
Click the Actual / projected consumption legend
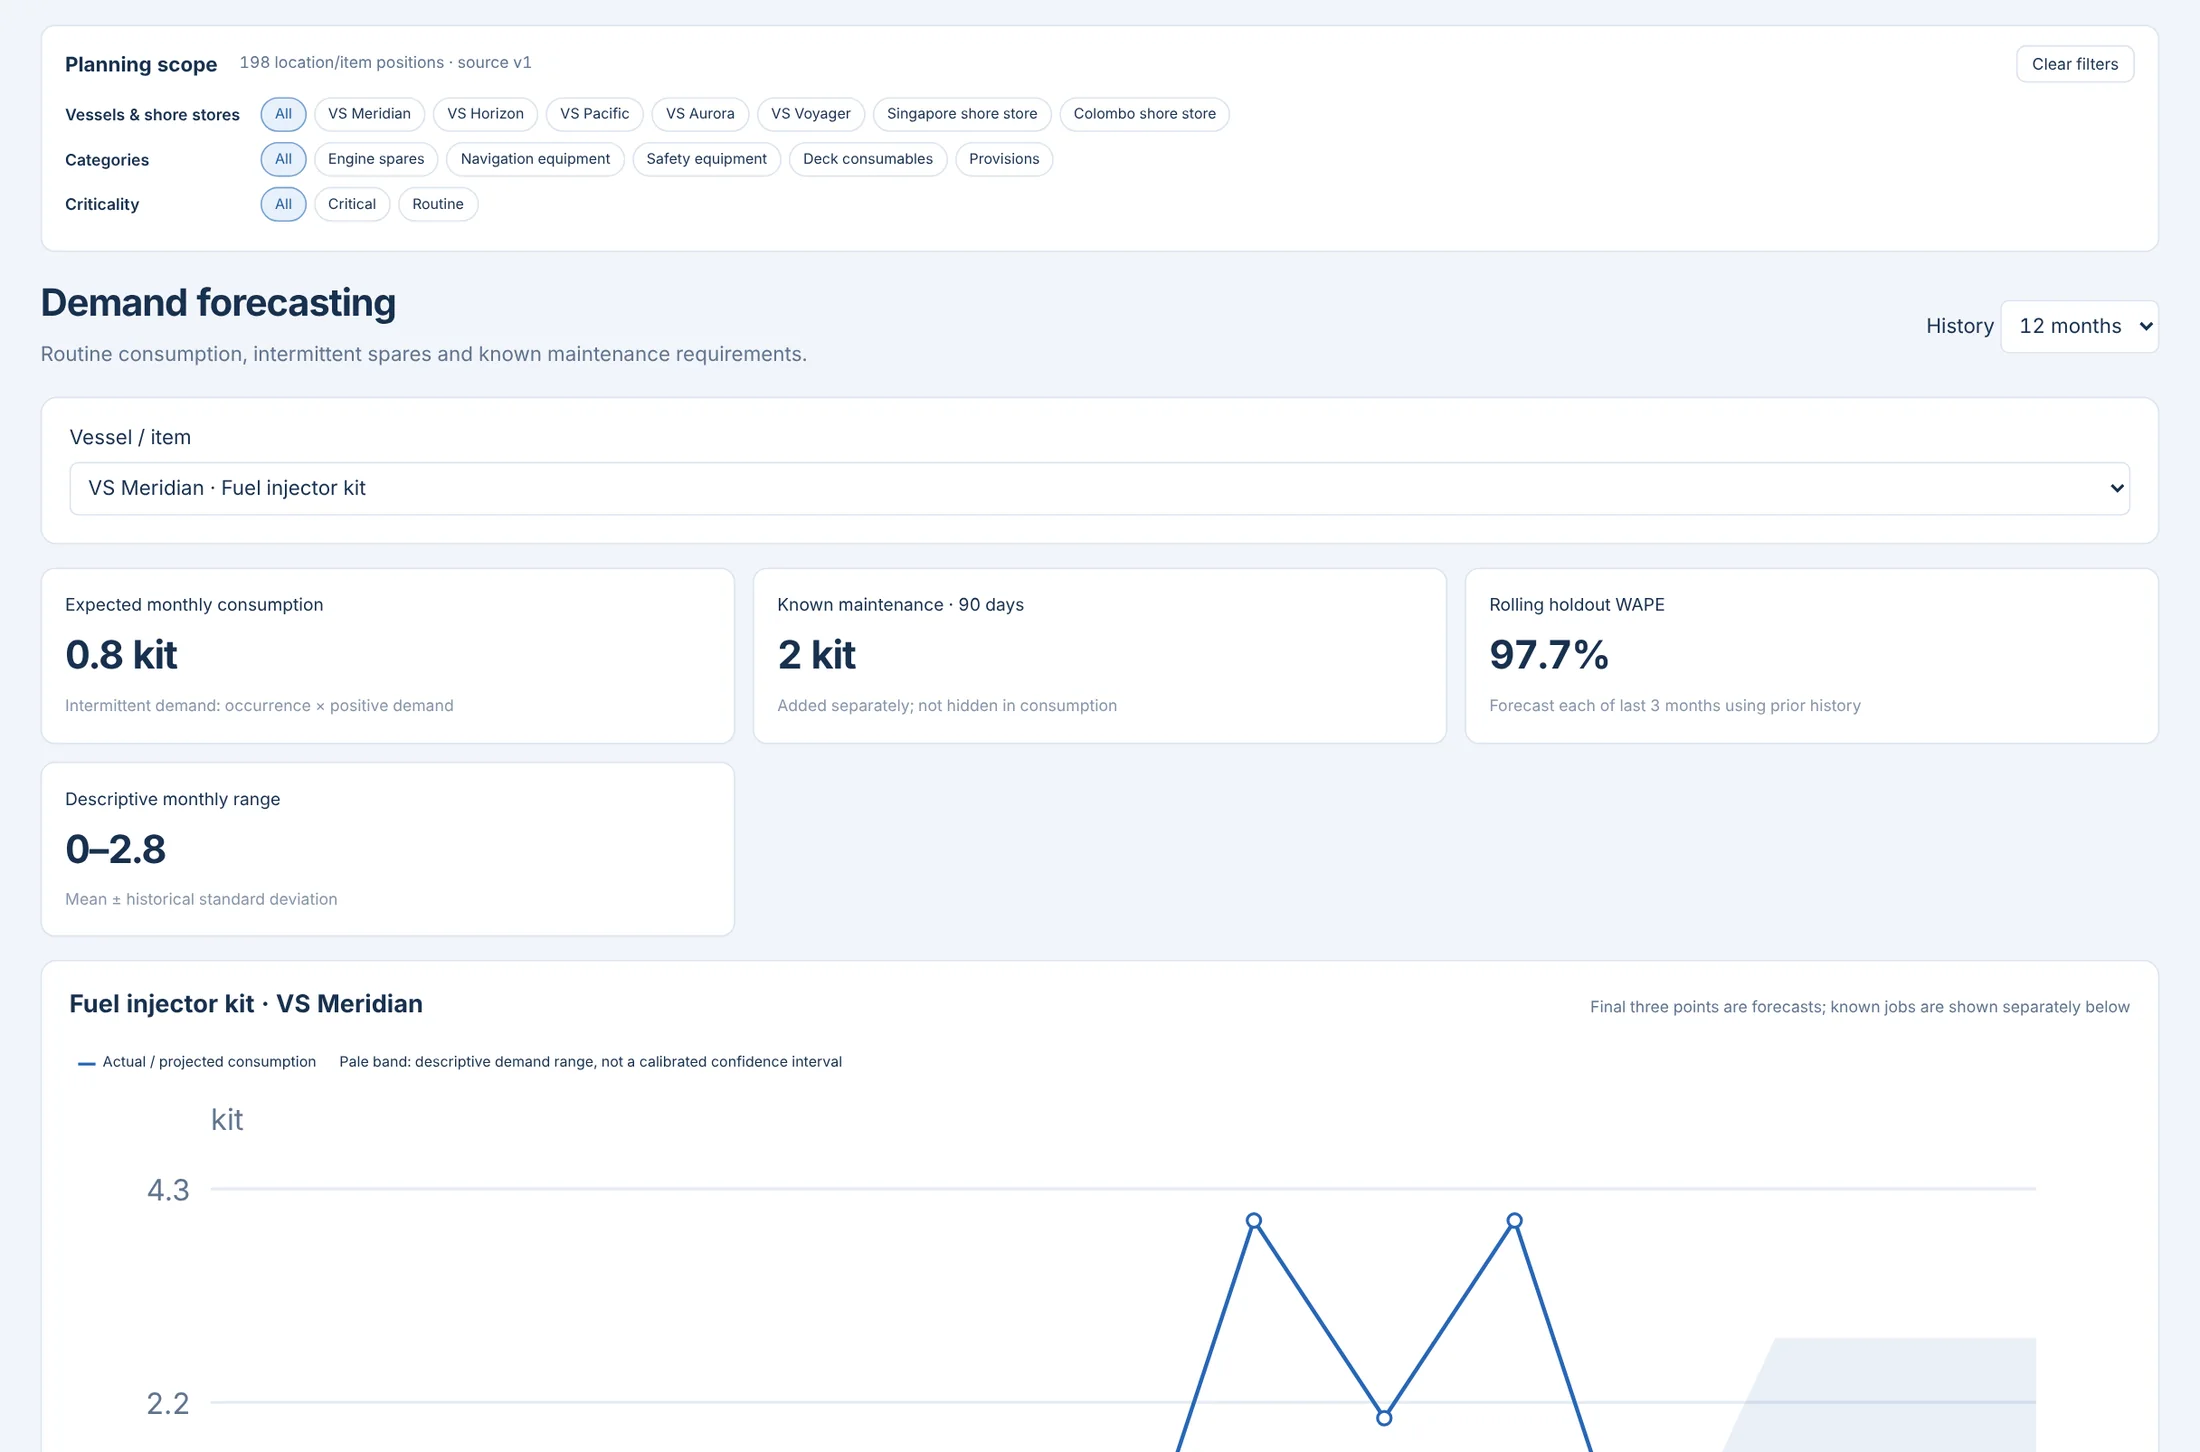click(197, 1062)
